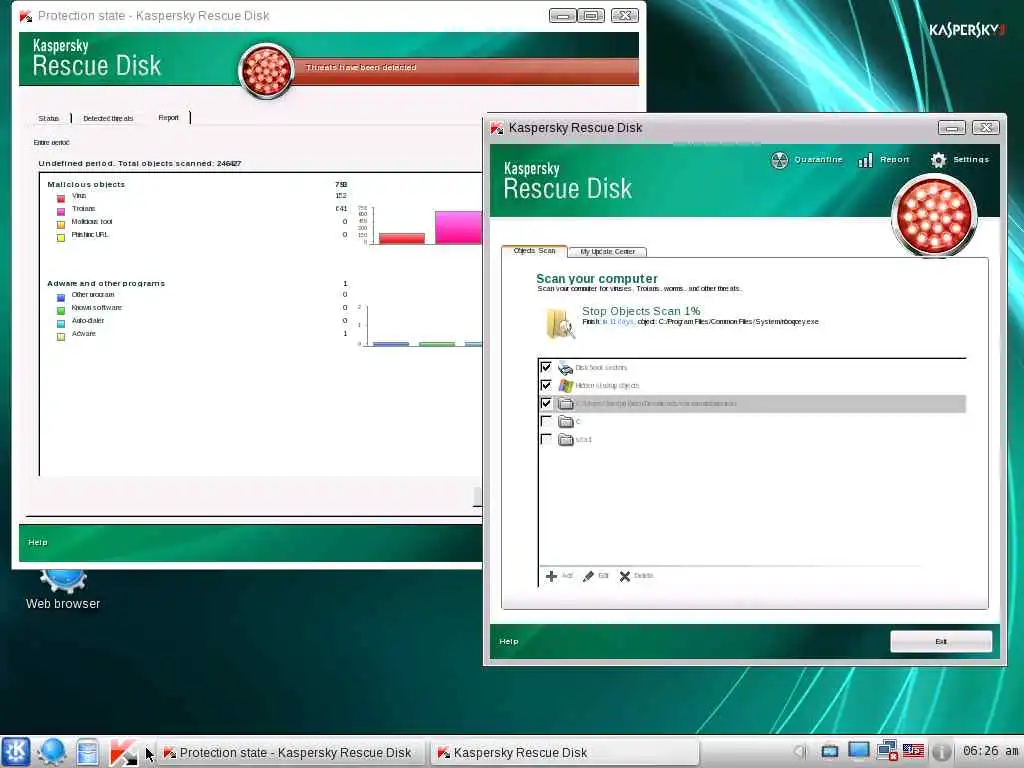Click 'Adware and other programs' heading
Viewport: 1024px width, 768px height.
[106, 283]
